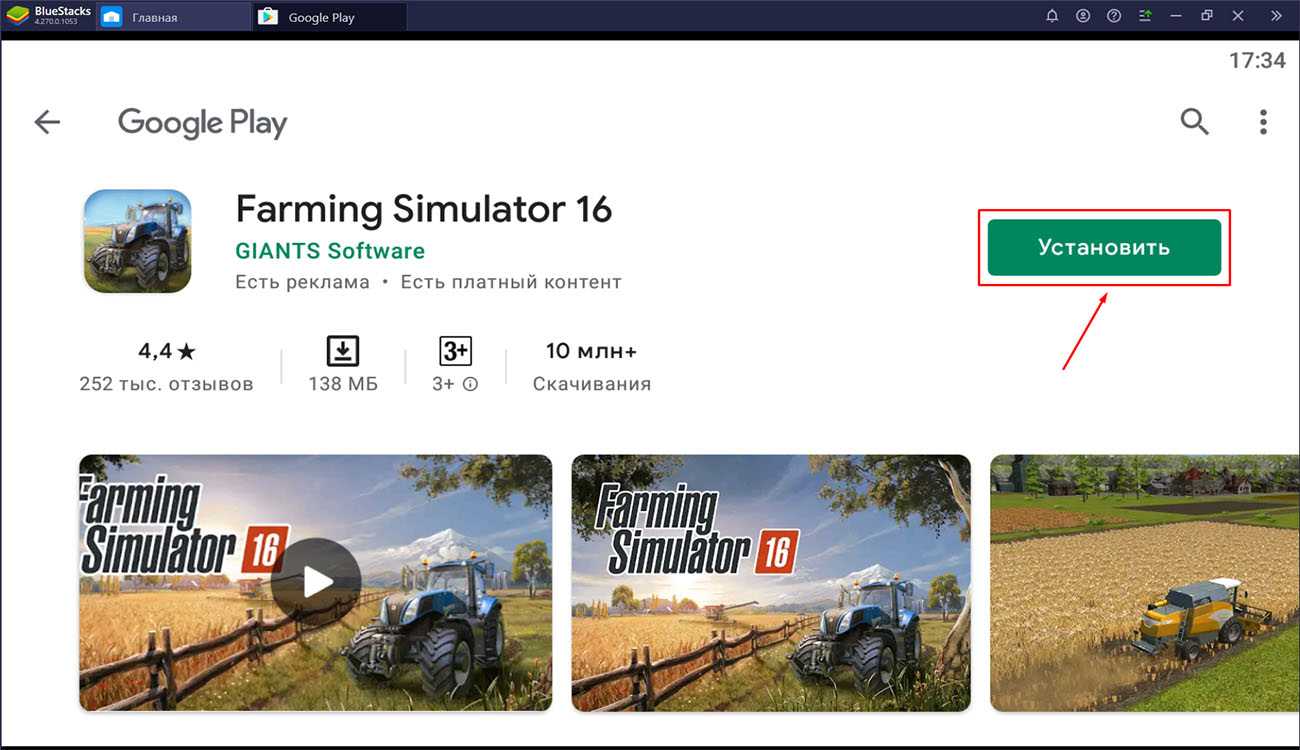Open the BlueStacks help question mark
Image resolution: width=1300 pixels, height=750 pixels.
tap(1114, 16)
